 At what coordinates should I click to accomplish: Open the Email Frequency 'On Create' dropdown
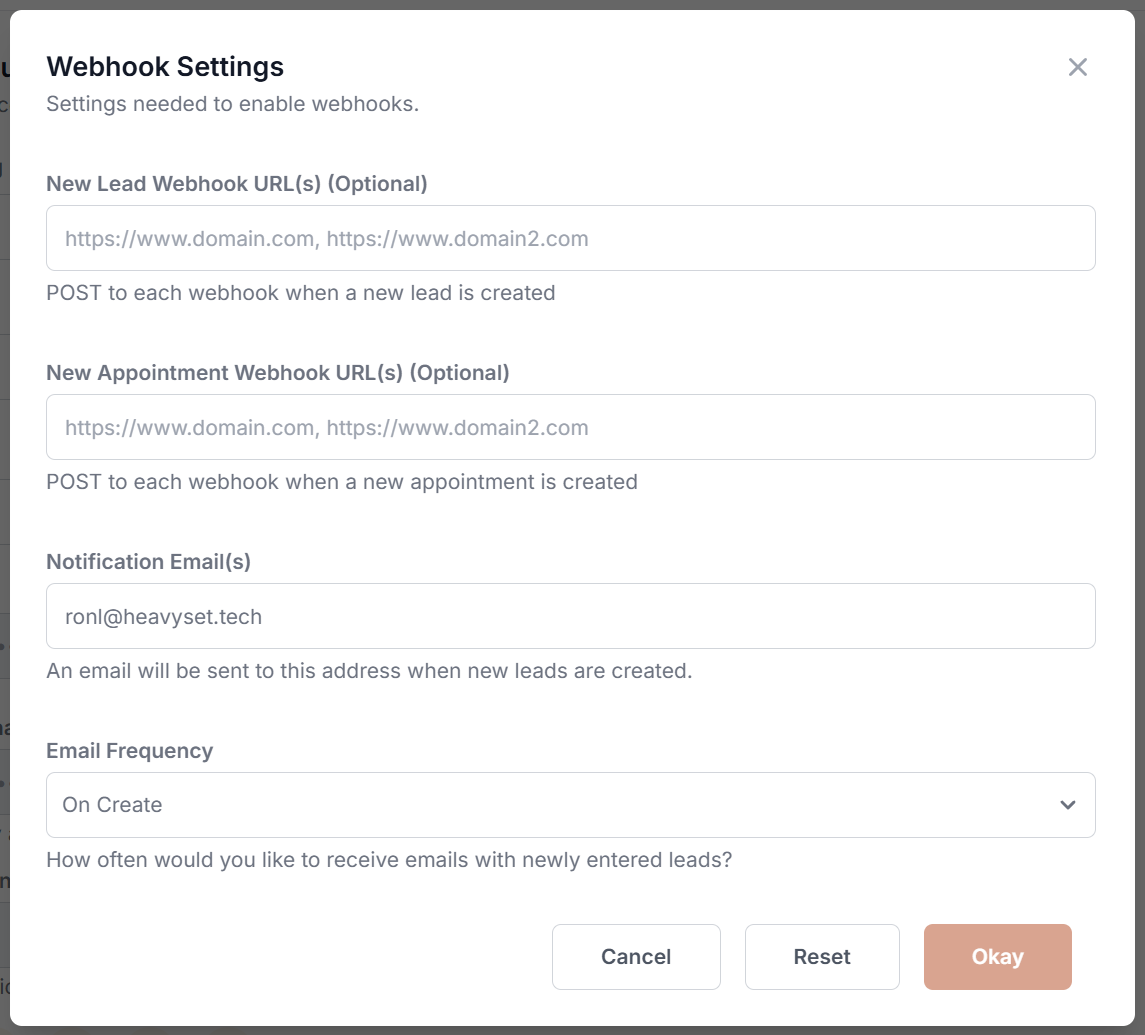coord(570,805)
